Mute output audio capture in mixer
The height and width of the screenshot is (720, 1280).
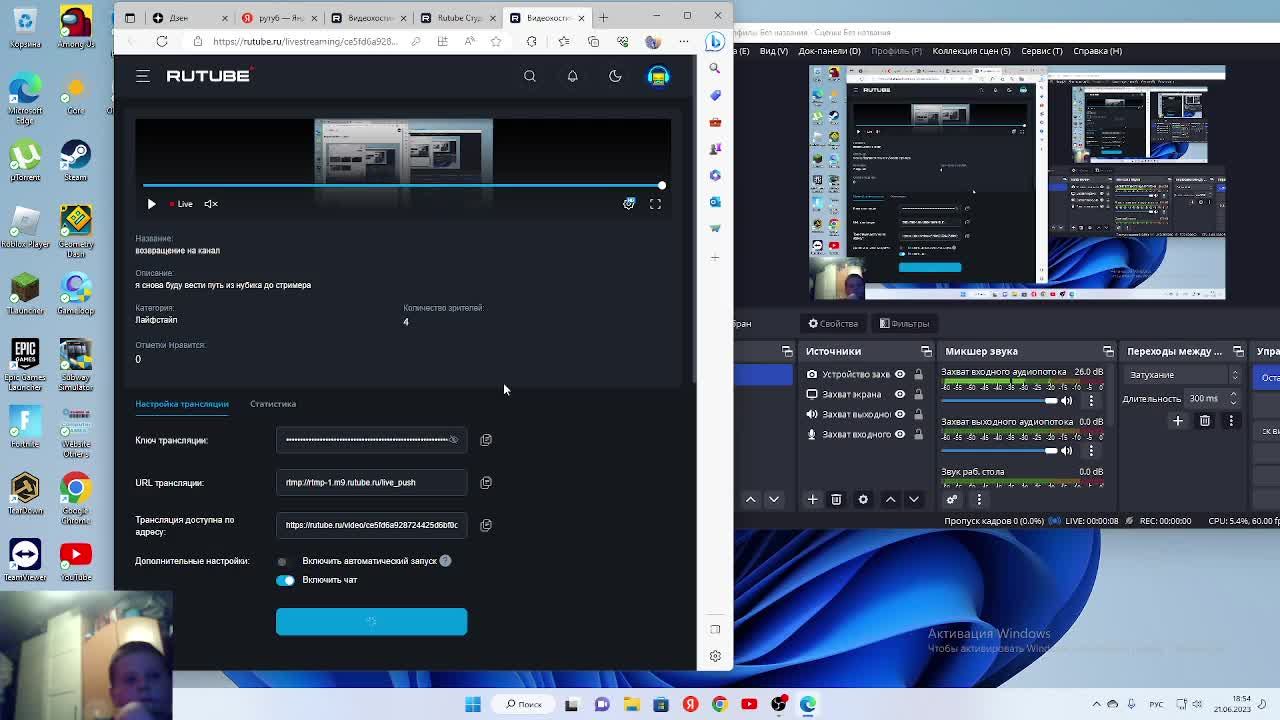[x=1067, y=450]
